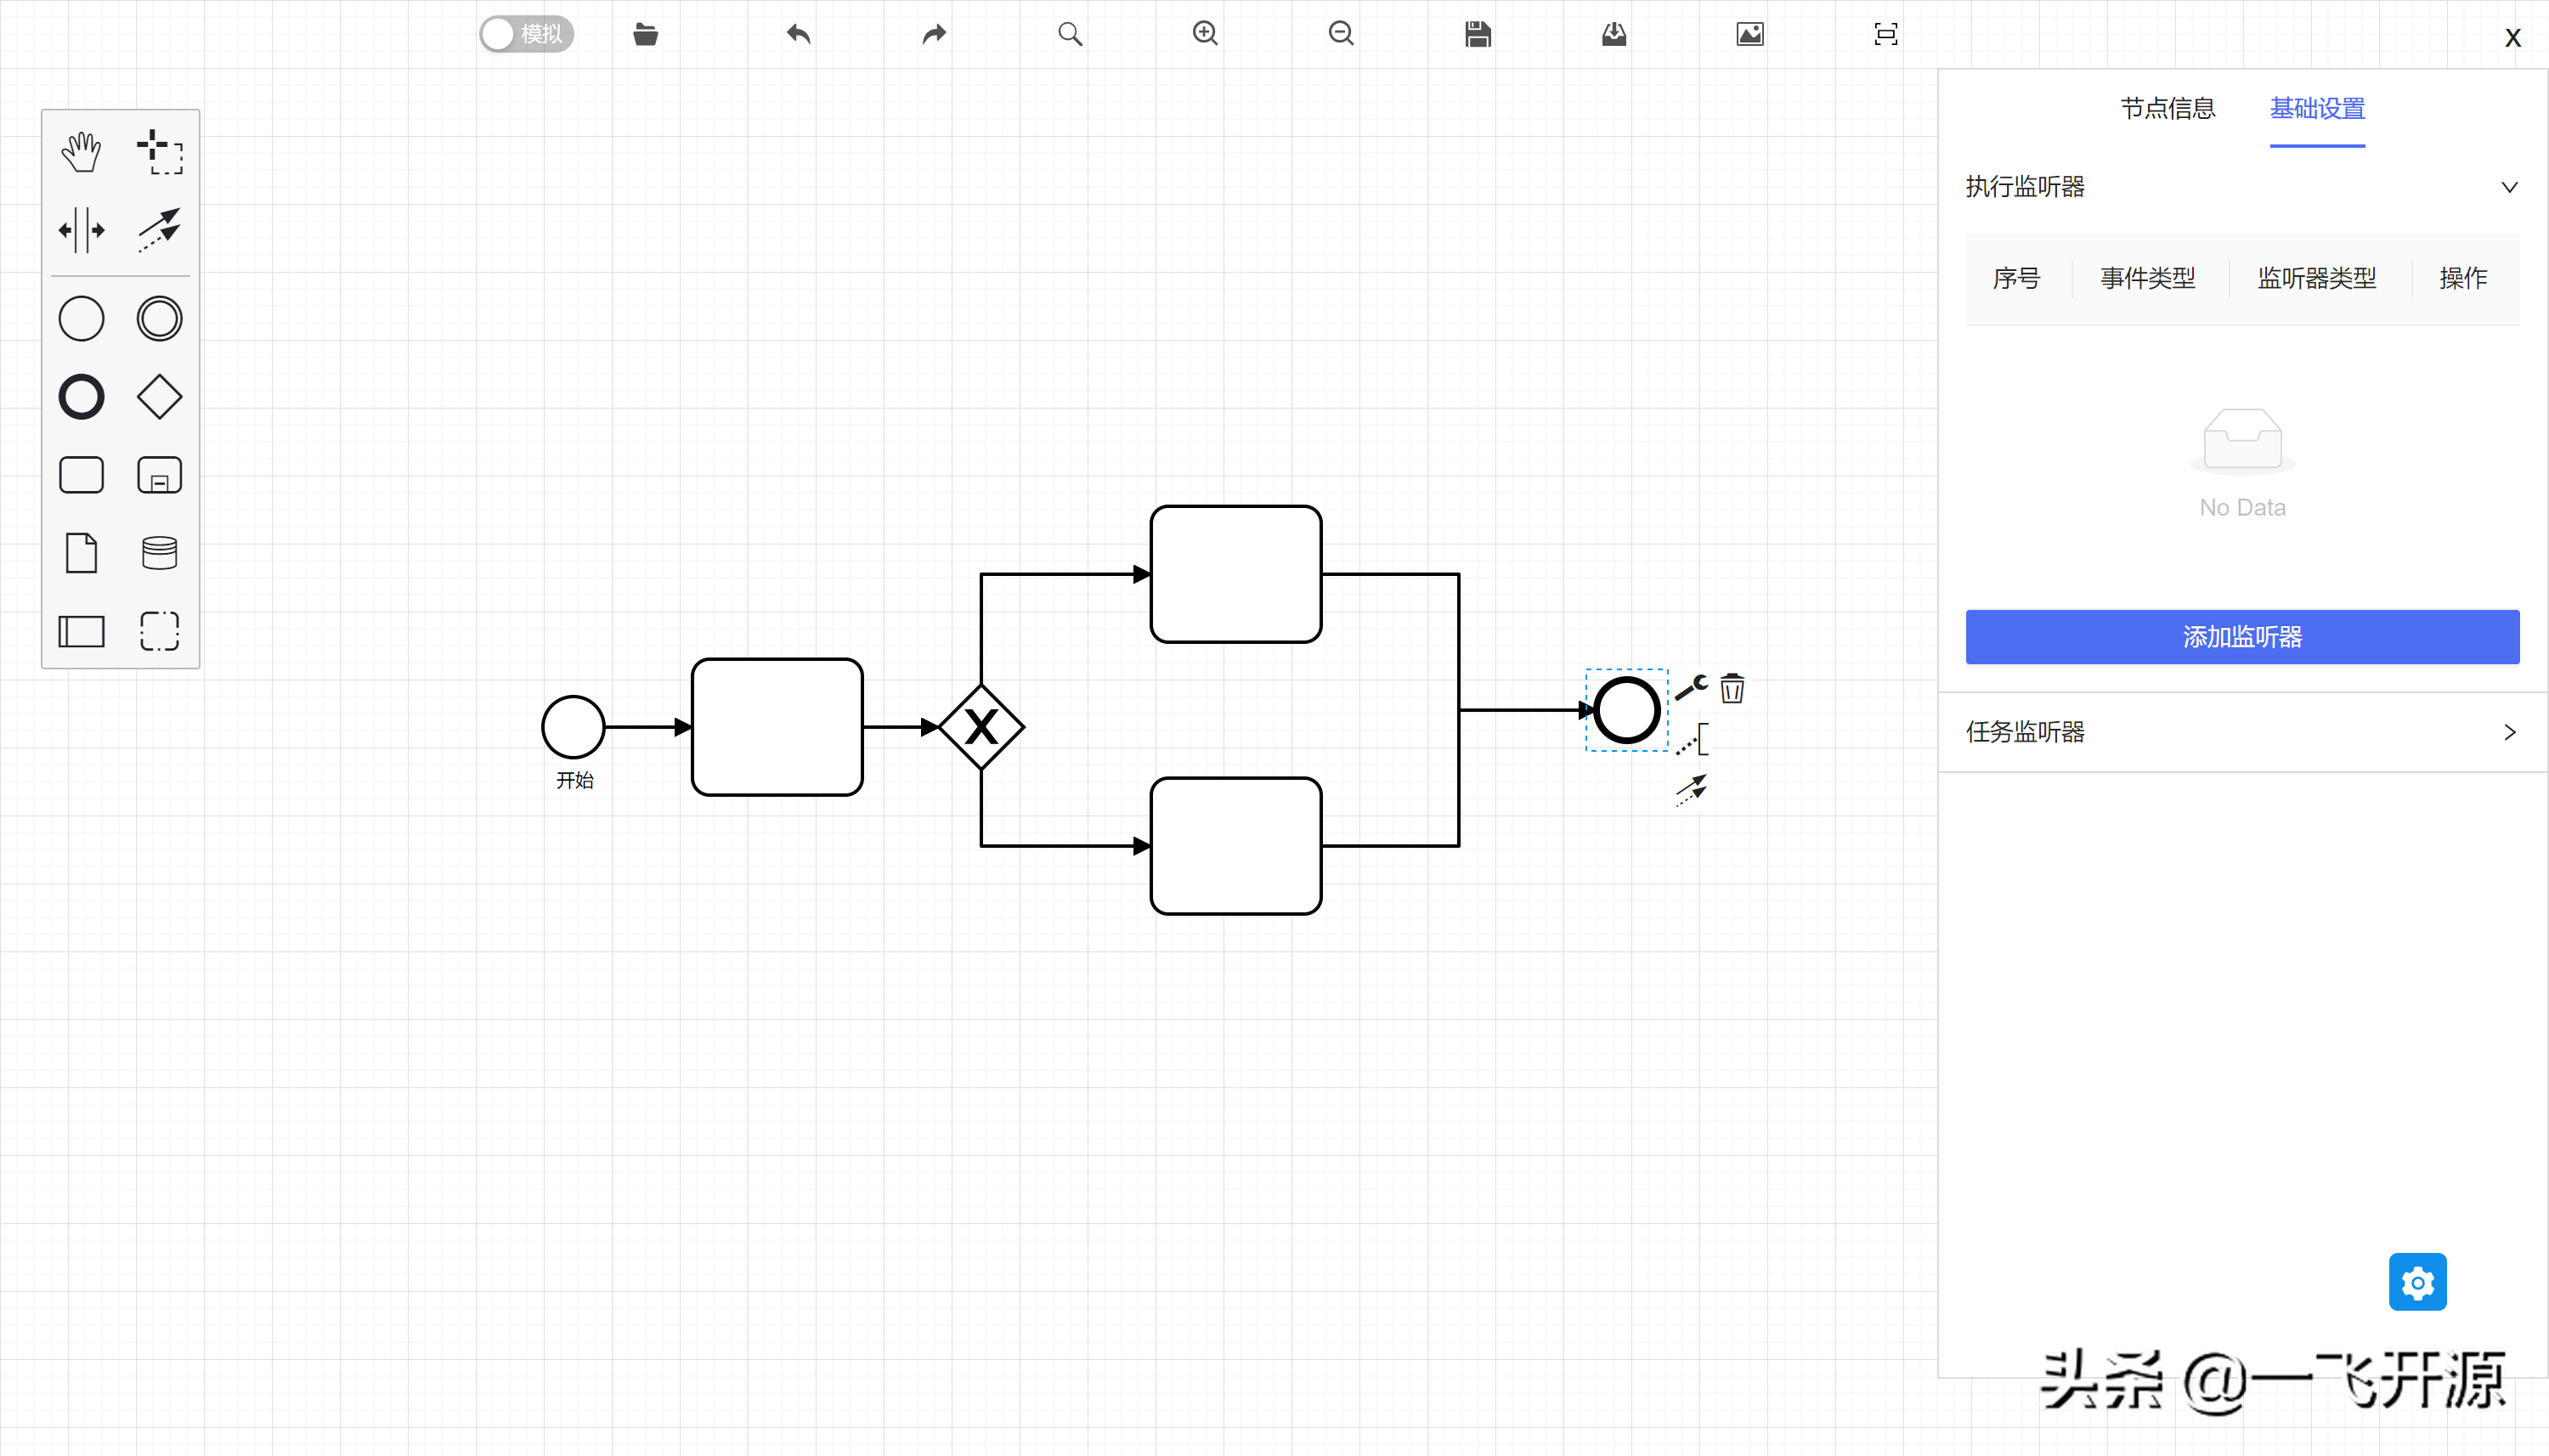Click the 添加监听器 button
The width and height of the screenshot is (2549, 1456).
click(2242, 637)
